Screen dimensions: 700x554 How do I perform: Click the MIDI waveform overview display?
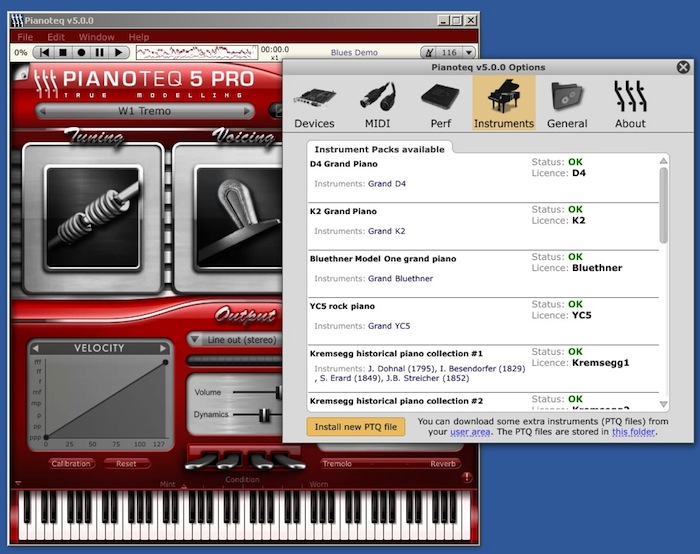pos(197,52)
